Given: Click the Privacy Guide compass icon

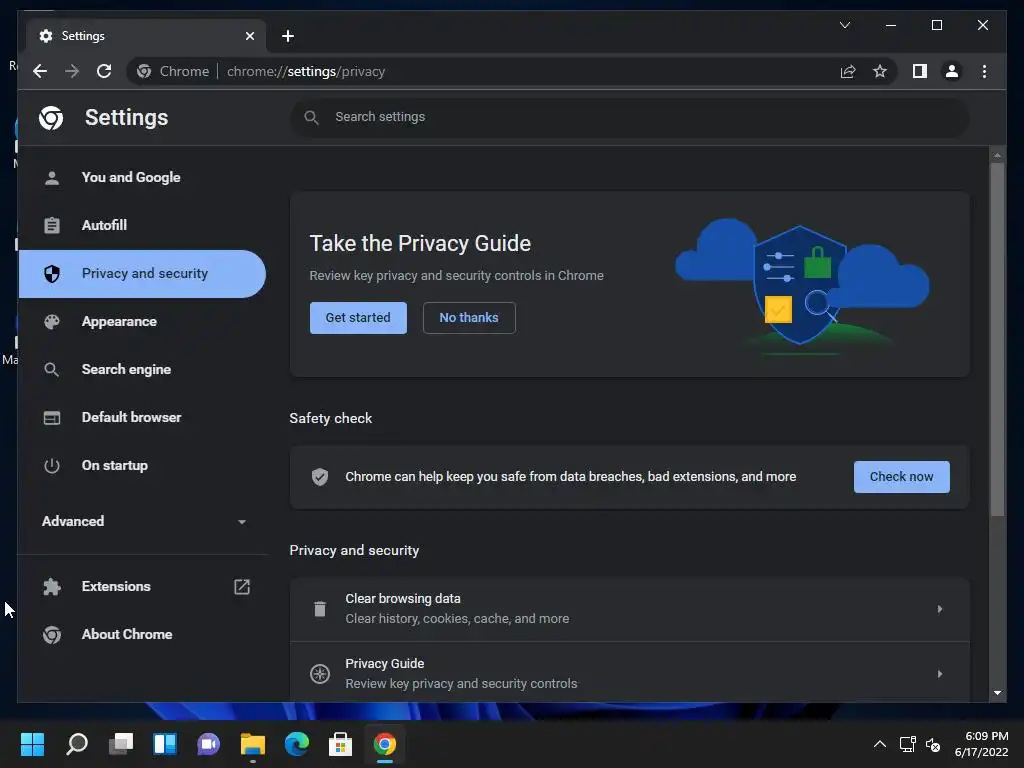Looking at the screenshot, I should coord(319,673).
